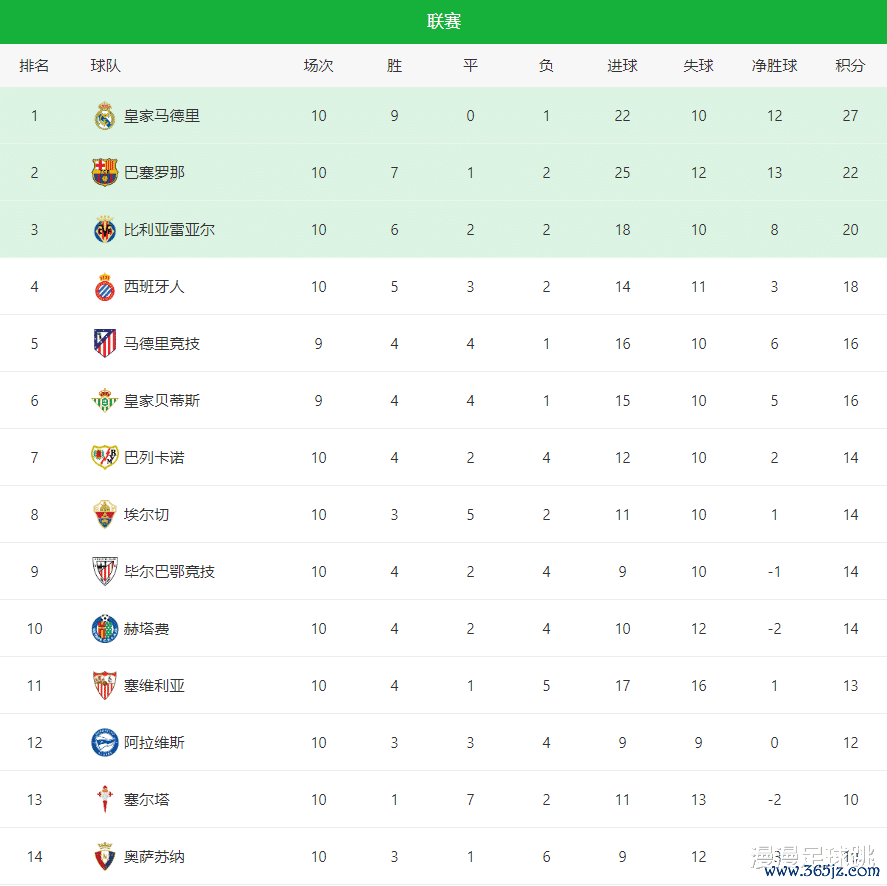Click the Espanyol club crest
This screenshot has width=887, height=886.
tap(105, 287)
